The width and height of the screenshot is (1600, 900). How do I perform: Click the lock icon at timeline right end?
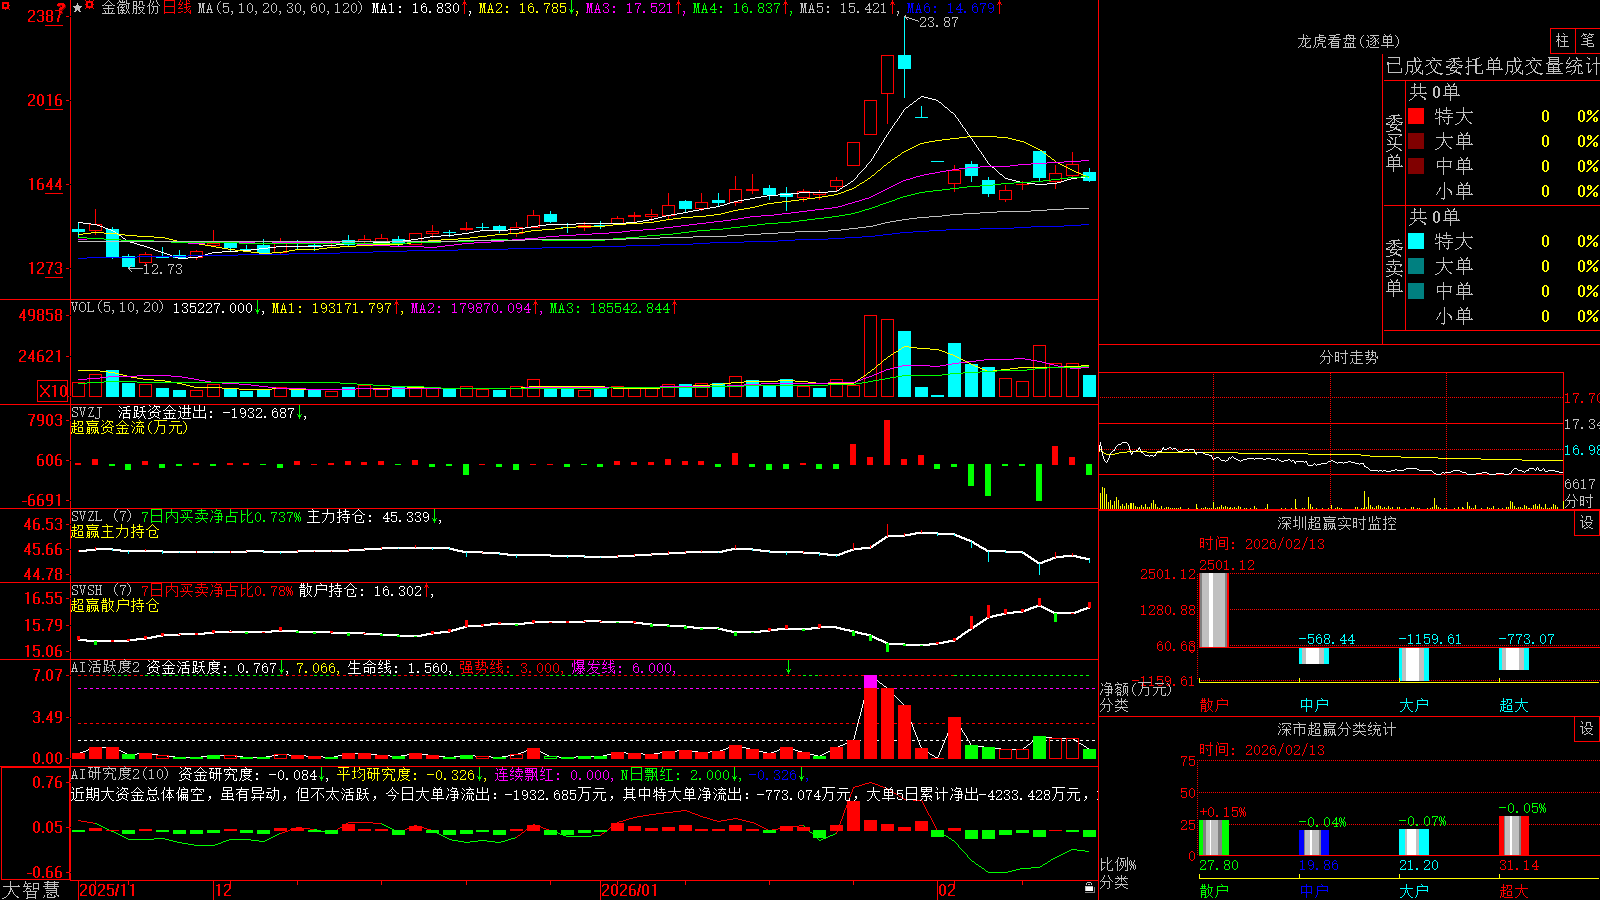tap(1089, 888)
